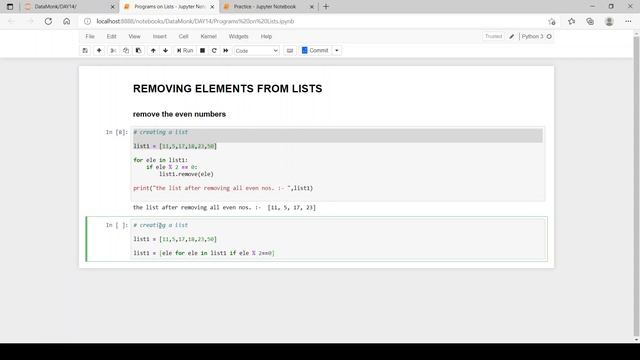Save the notebook with the save icon
This screenshot has height=360, width=640.
(x=85, y=51)
